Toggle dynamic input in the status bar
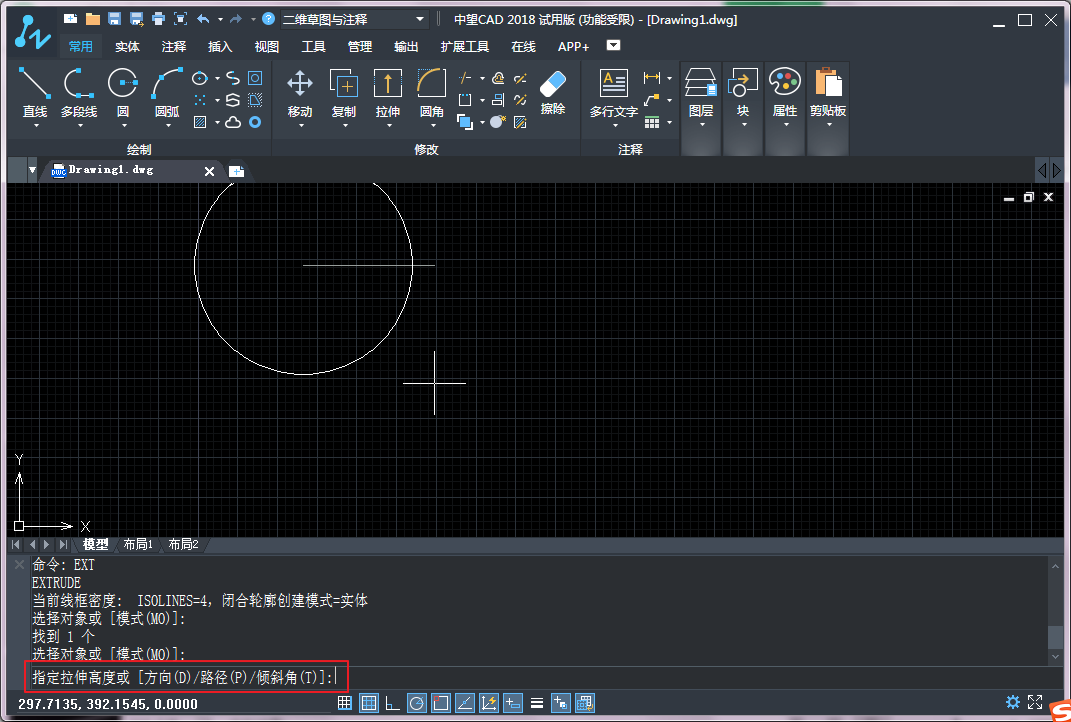 point(513,703)
